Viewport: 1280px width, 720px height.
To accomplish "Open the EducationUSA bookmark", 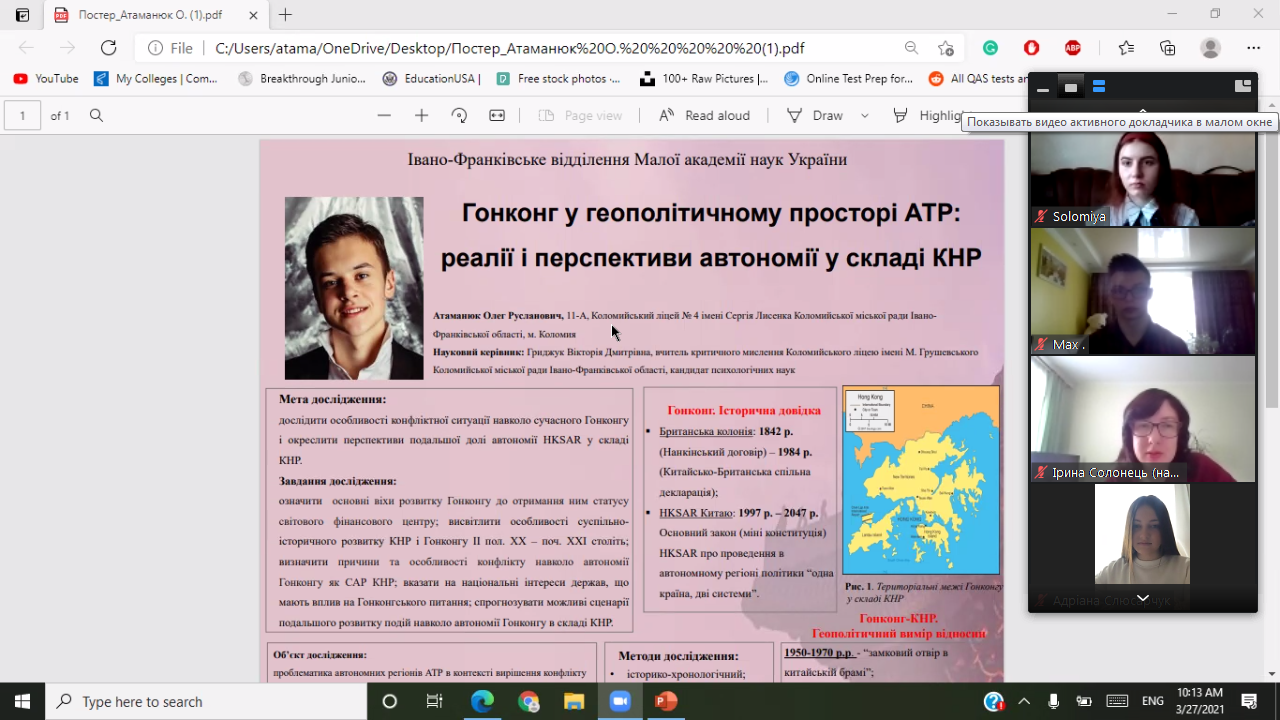I will tap(432, 79).
